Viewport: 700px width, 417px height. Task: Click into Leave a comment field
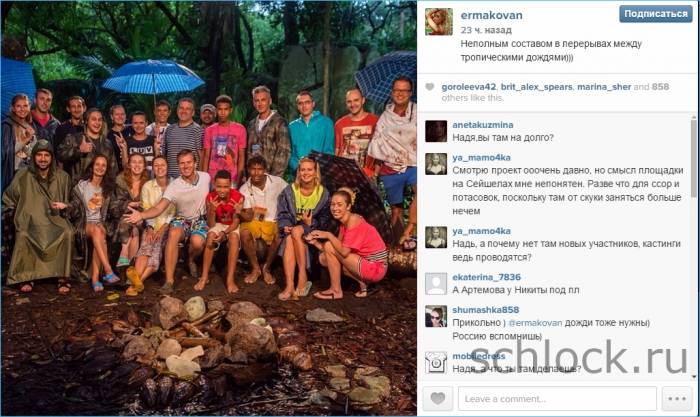coord(557,399)
